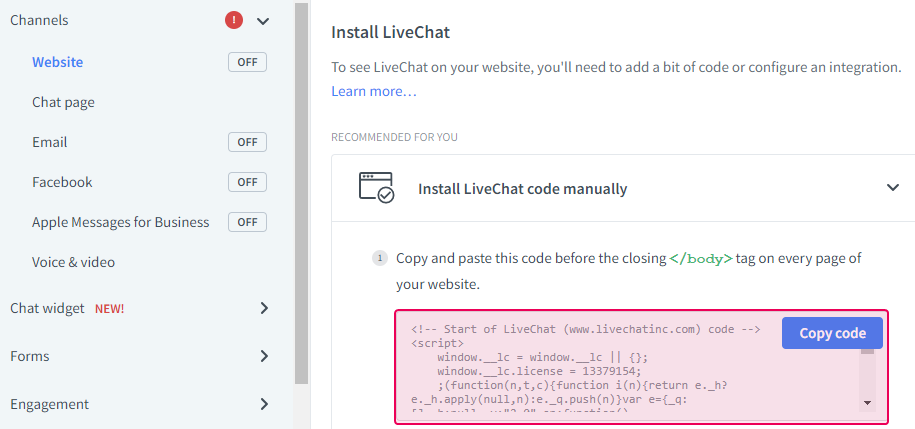Click the red alert icon beside Channels
Screen dimensions: 915x429
pos(234,20)
